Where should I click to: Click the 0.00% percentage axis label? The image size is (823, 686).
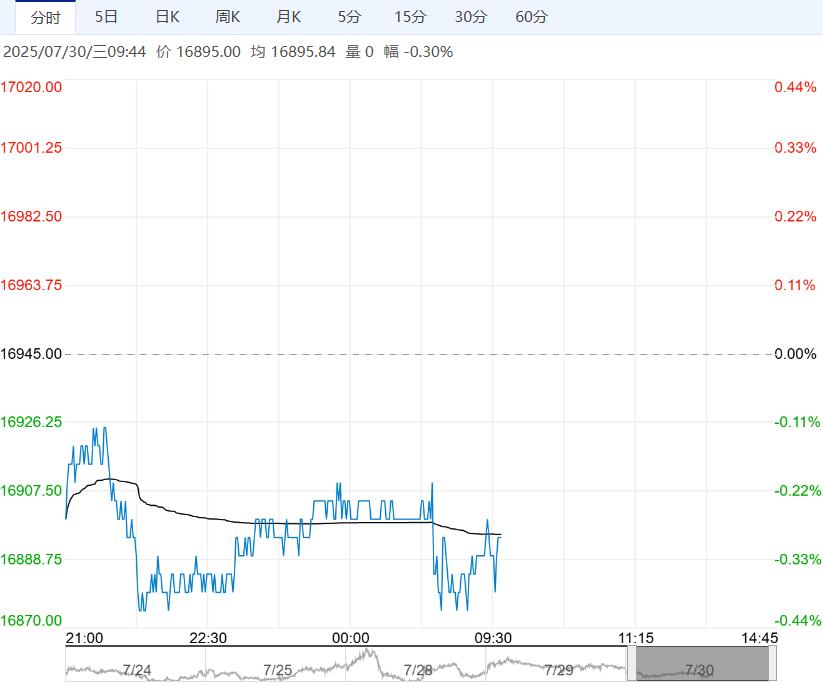point(795,354)
